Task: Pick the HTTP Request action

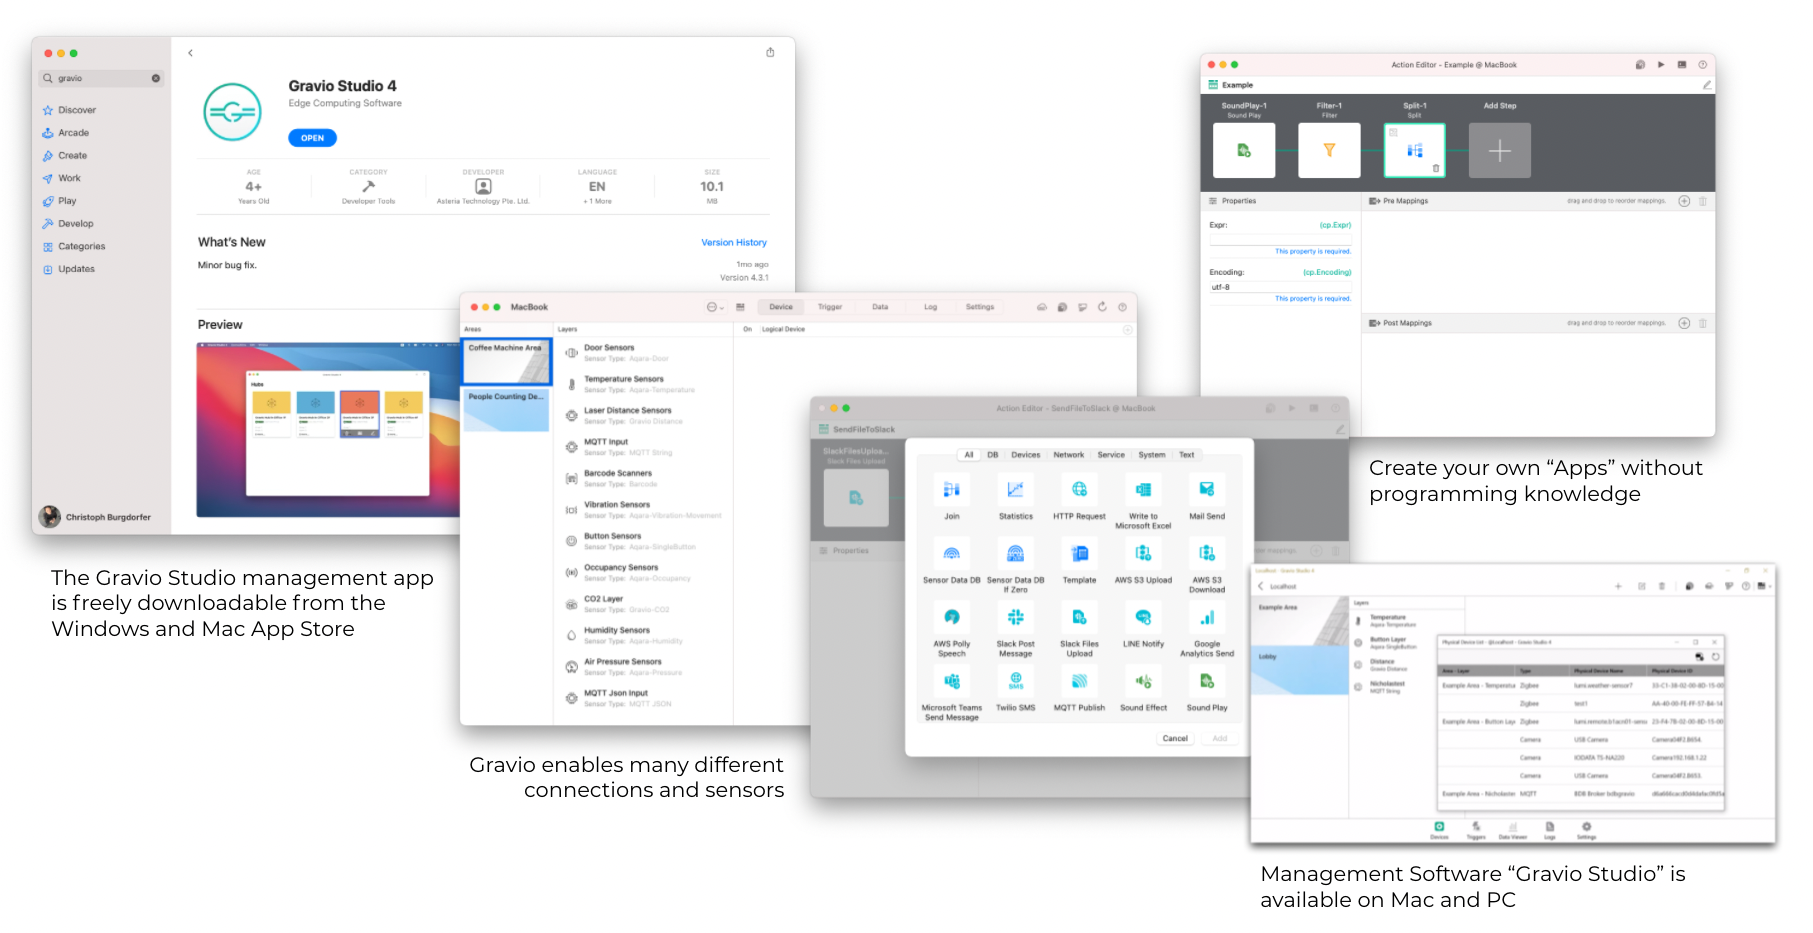Action: [x=1079, y=490]
